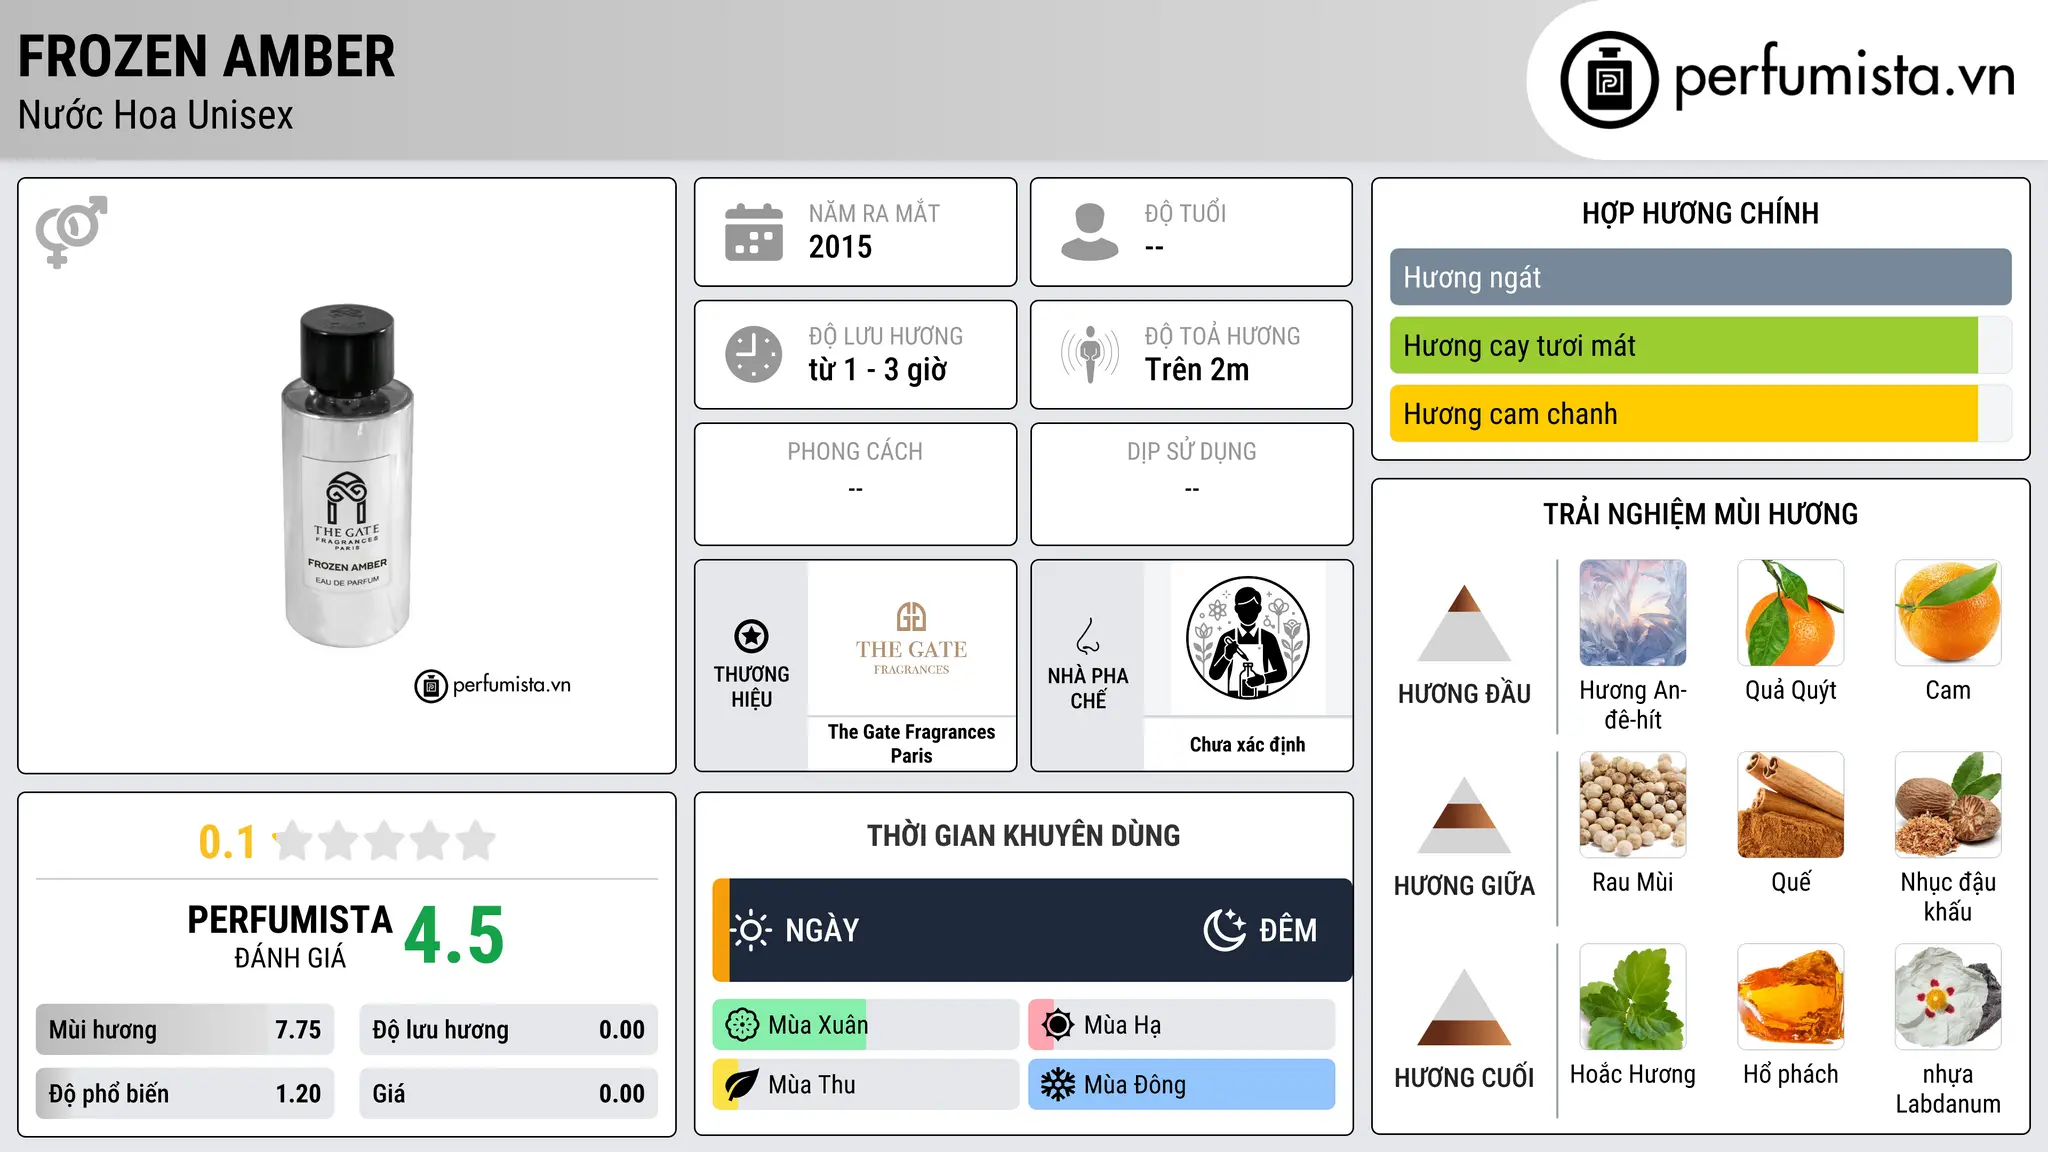Click the star rating row beside 0.1
The height and width of the screenshot is (1152, 2048).
point(385,841)
